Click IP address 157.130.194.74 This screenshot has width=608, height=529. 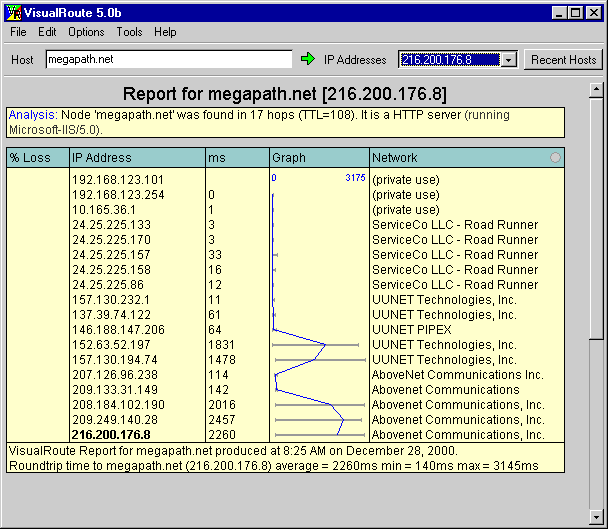coord(115,360)
